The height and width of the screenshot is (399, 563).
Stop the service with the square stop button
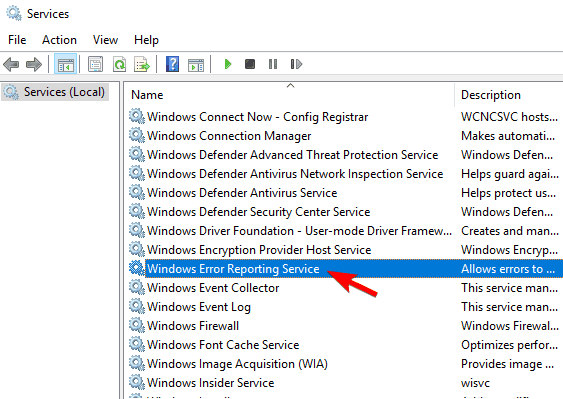point(250,64)
